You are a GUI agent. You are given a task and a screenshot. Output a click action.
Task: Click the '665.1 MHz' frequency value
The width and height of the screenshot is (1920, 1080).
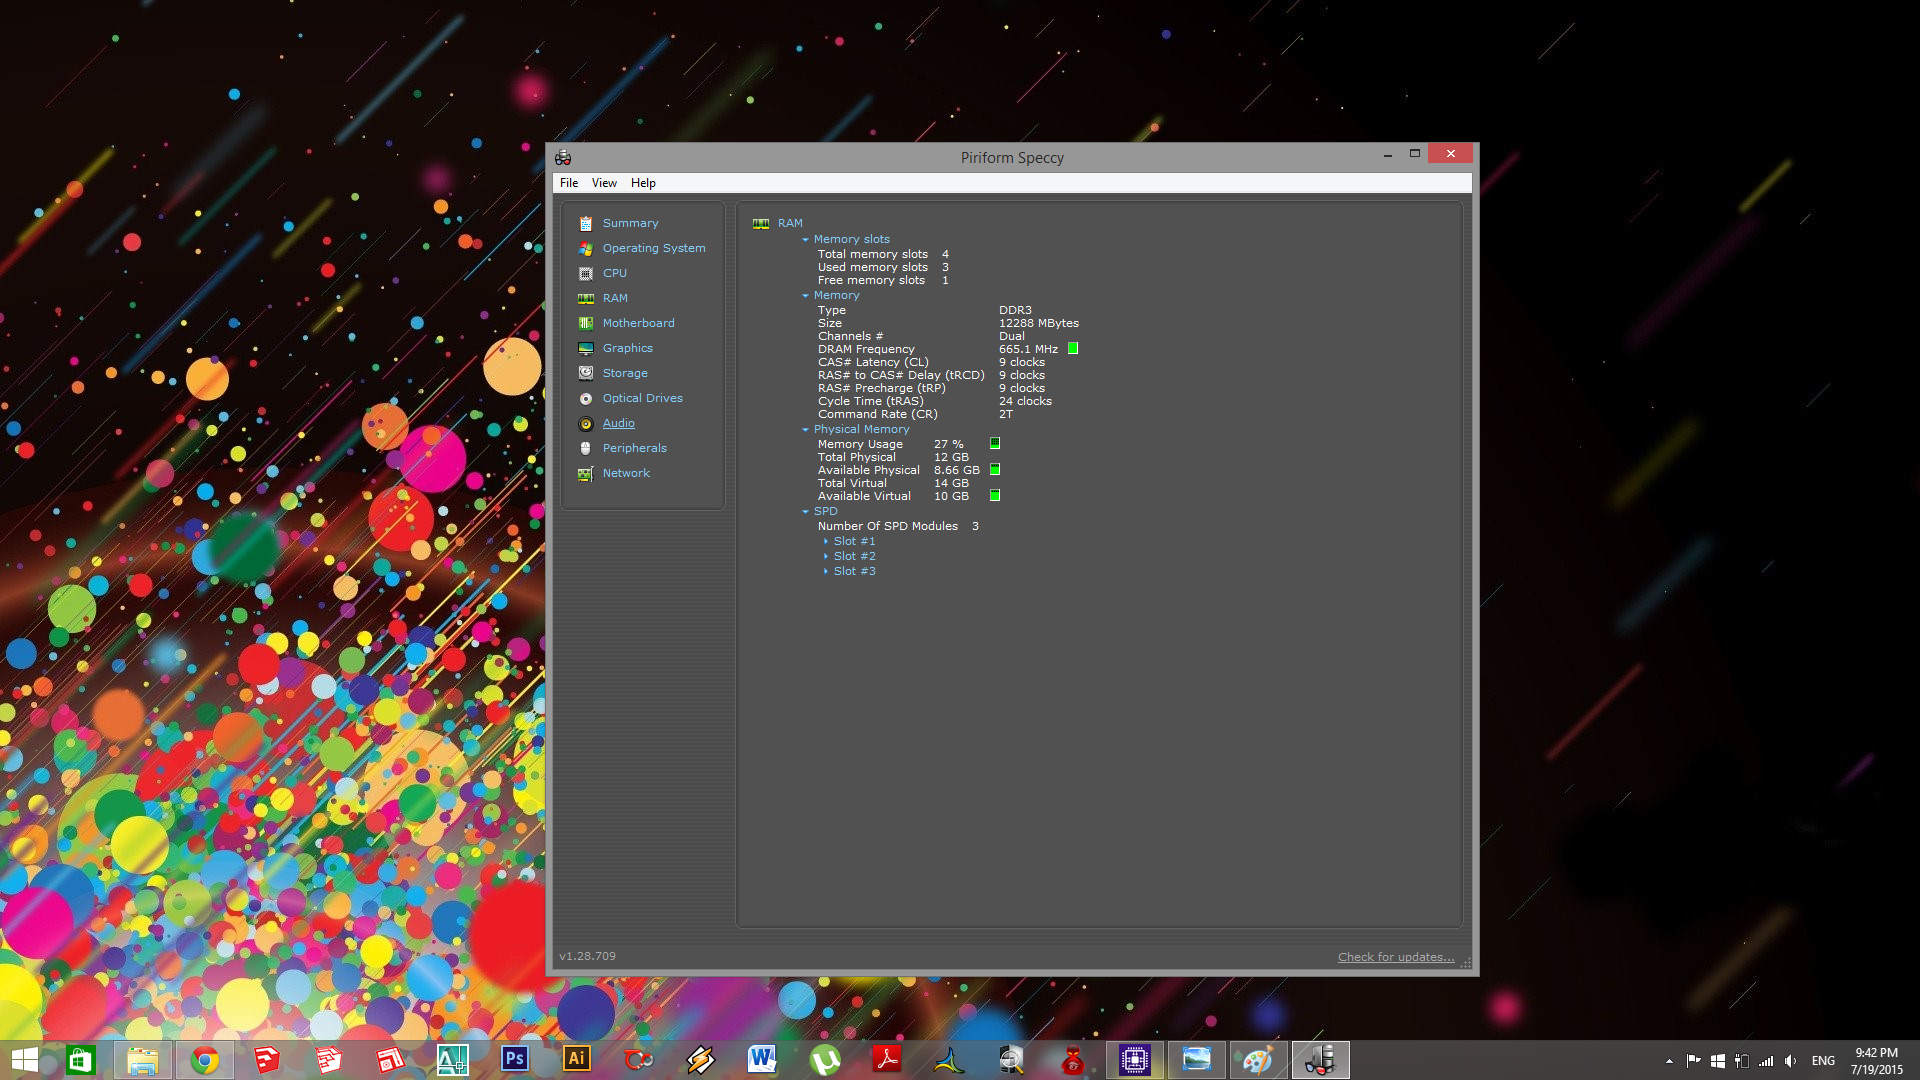click(1028, 349)
